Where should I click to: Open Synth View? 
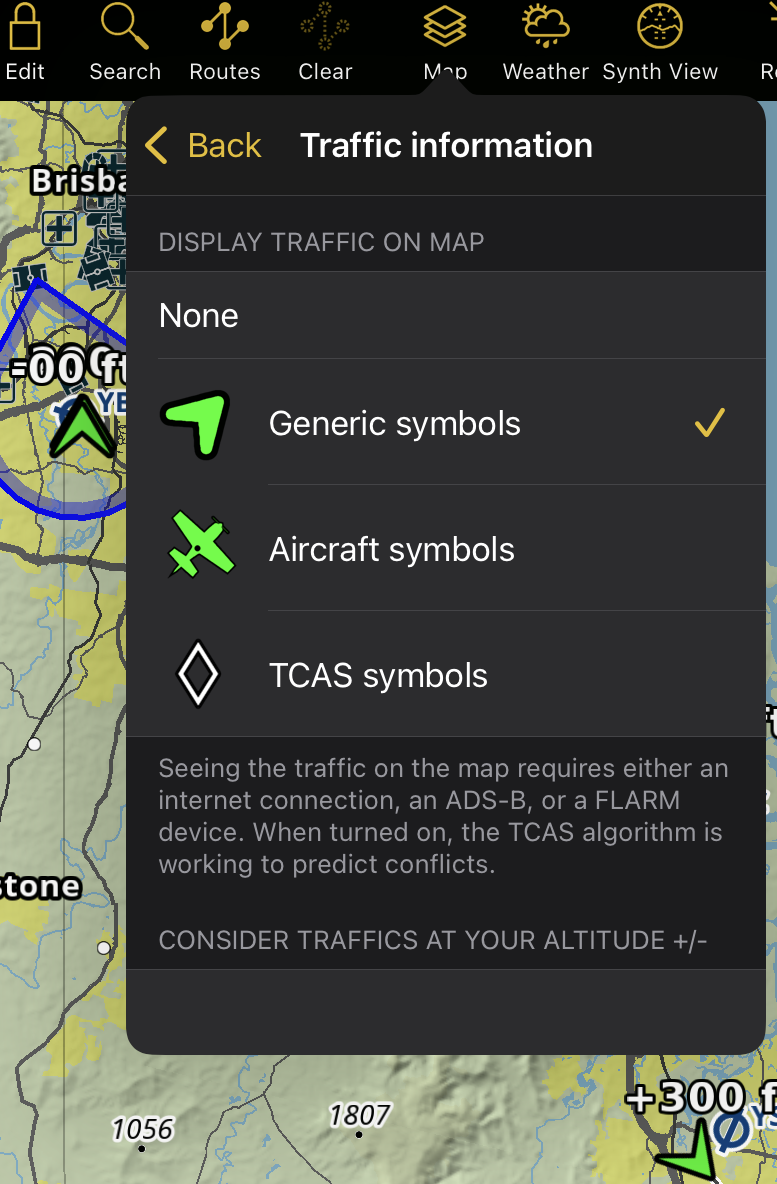pyautogui.click(x=660, y=30)
